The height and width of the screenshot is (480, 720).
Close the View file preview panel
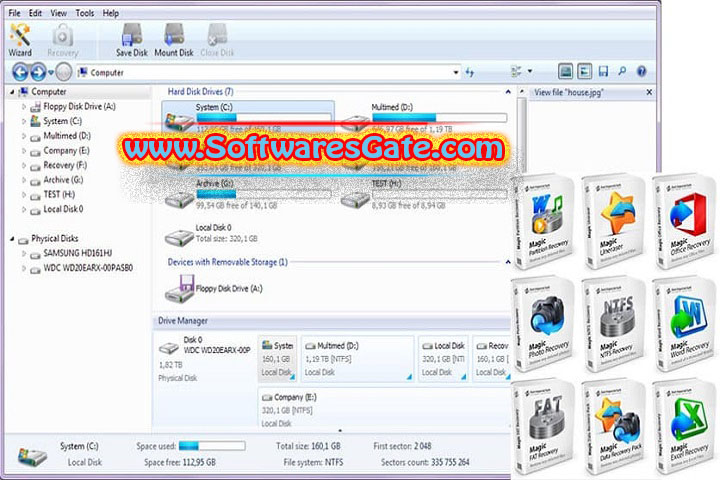(x=649, y=92)
